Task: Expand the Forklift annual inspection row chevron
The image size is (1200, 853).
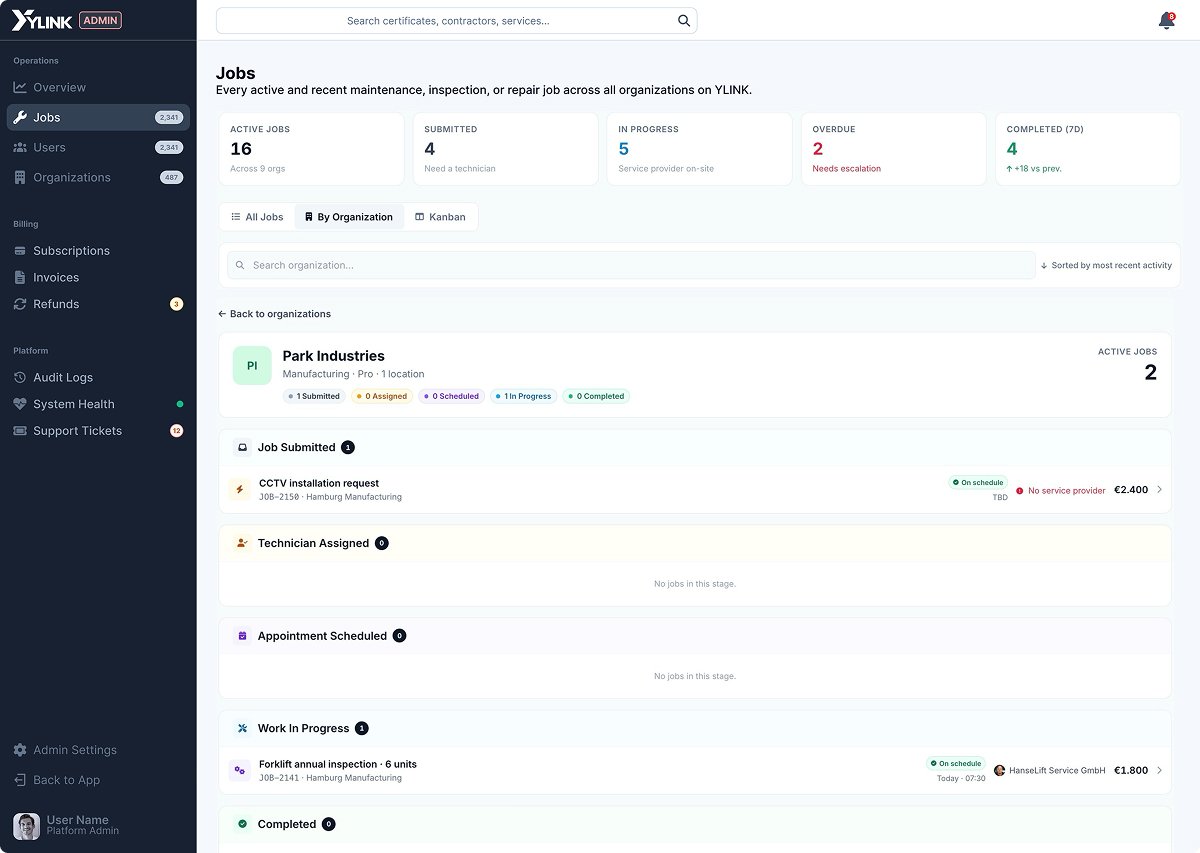Action: pos(1159,770)
